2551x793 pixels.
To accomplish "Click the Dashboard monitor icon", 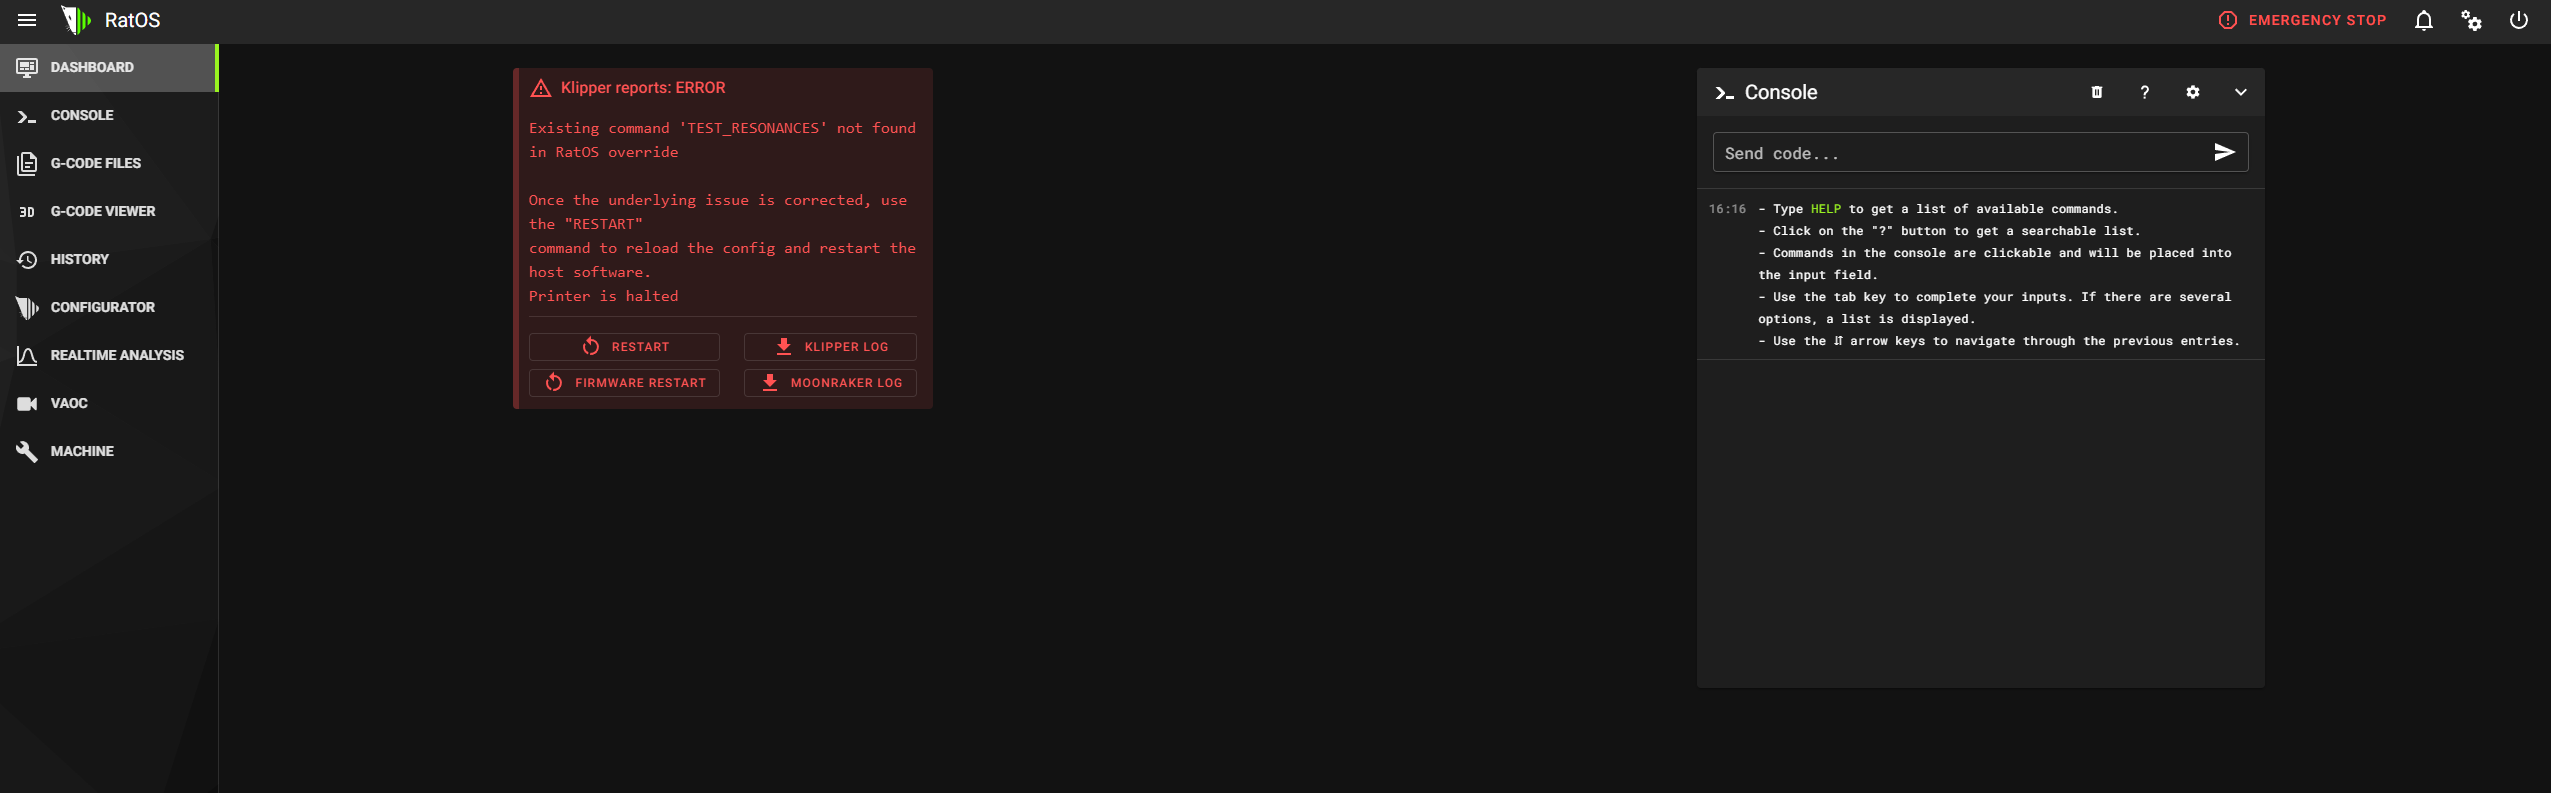I will (27, 68).
